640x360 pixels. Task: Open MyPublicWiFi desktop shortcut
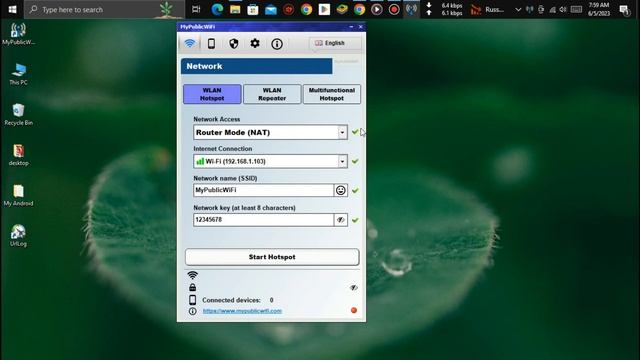coord(18,34)
